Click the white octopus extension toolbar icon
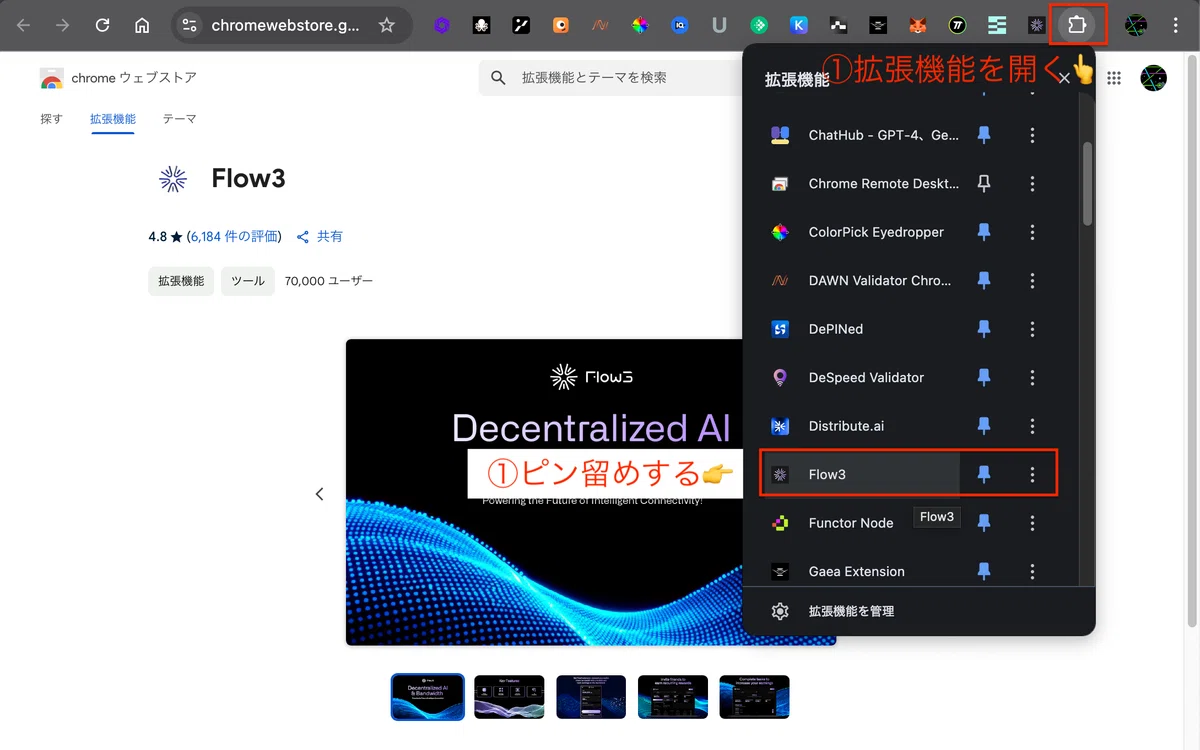Screen dimensions: 1200x750 click(481, 25)
